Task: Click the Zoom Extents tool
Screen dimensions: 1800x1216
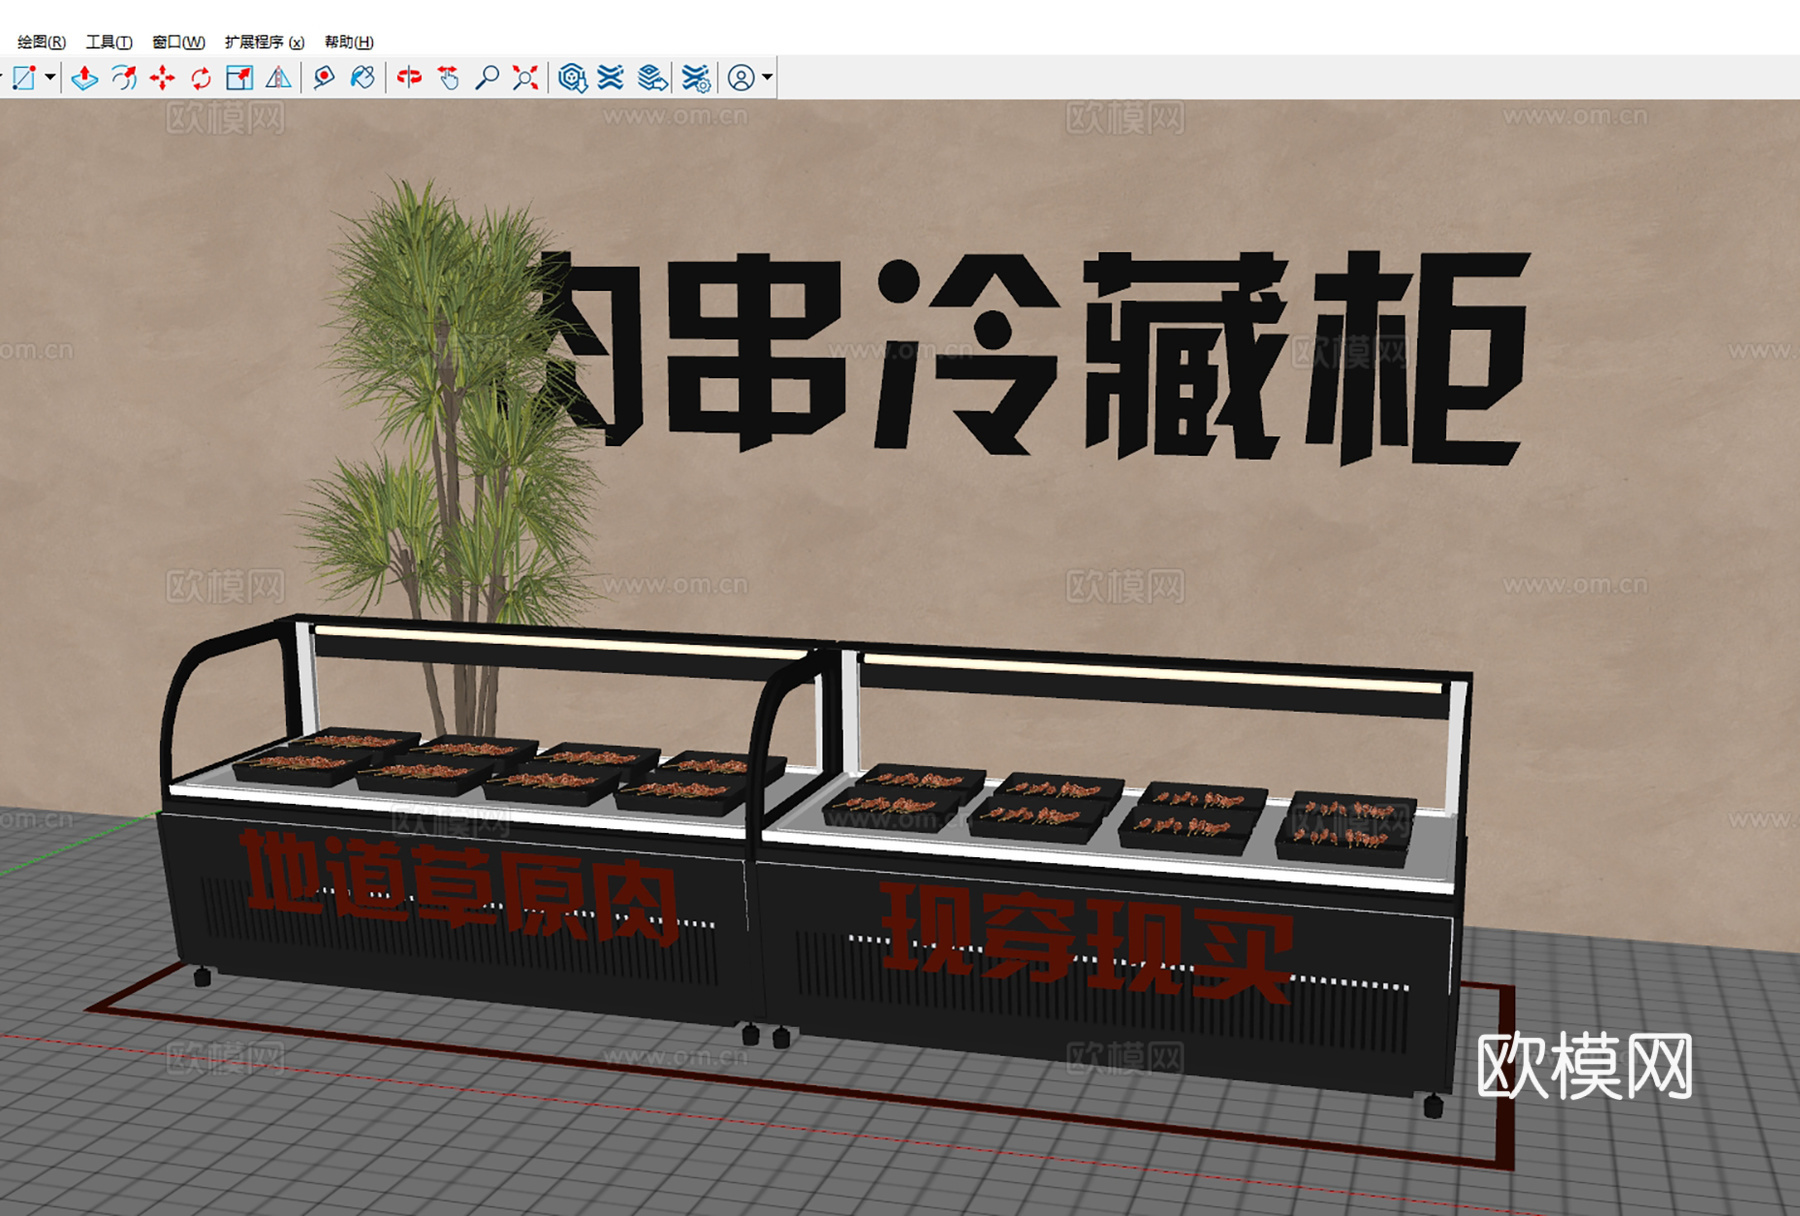Action: (x=525, y=78)
